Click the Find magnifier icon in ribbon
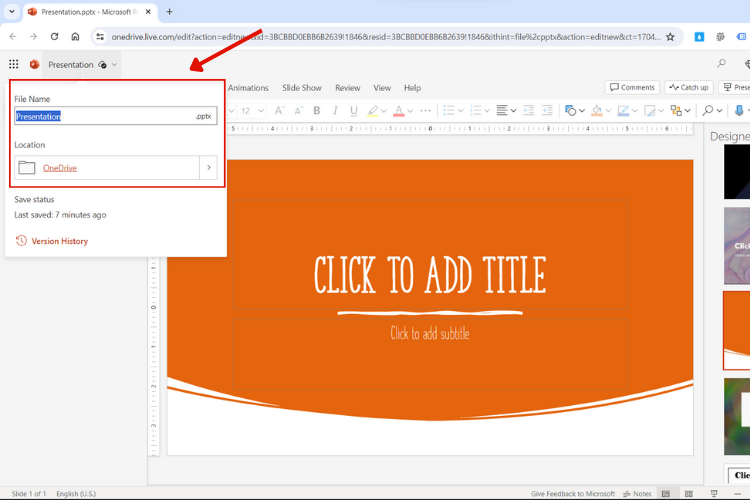This screenshot has height=500, width=750. click(x=707, y=111)
